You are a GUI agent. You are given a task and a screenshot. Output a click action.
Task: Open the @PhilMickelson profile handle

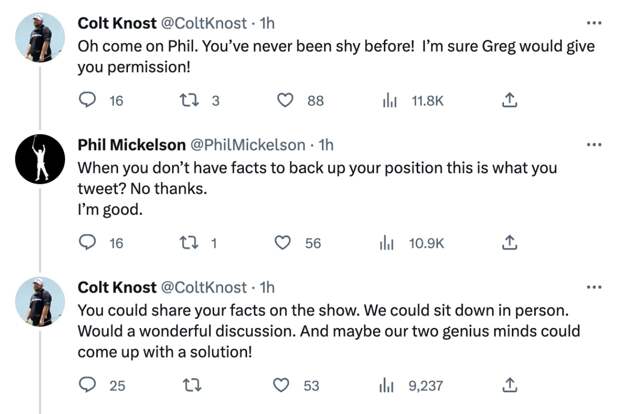click(x=248, y=145)
